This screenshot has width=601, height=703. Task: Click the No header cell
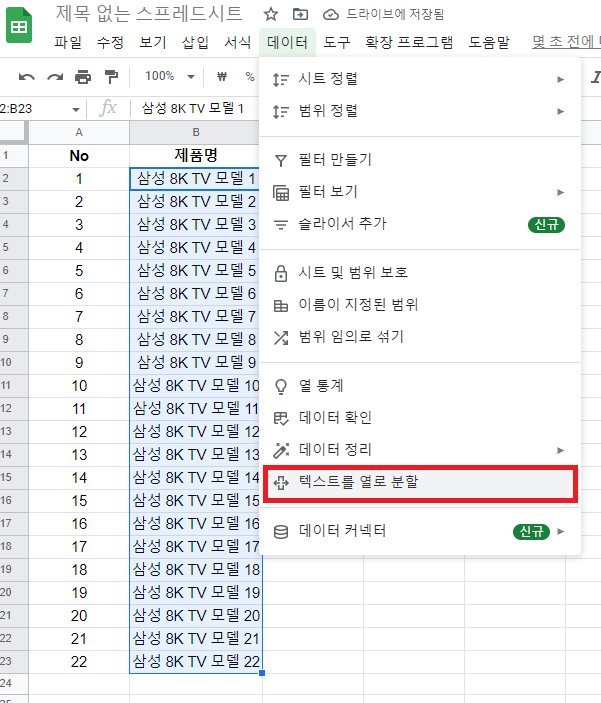79,156
